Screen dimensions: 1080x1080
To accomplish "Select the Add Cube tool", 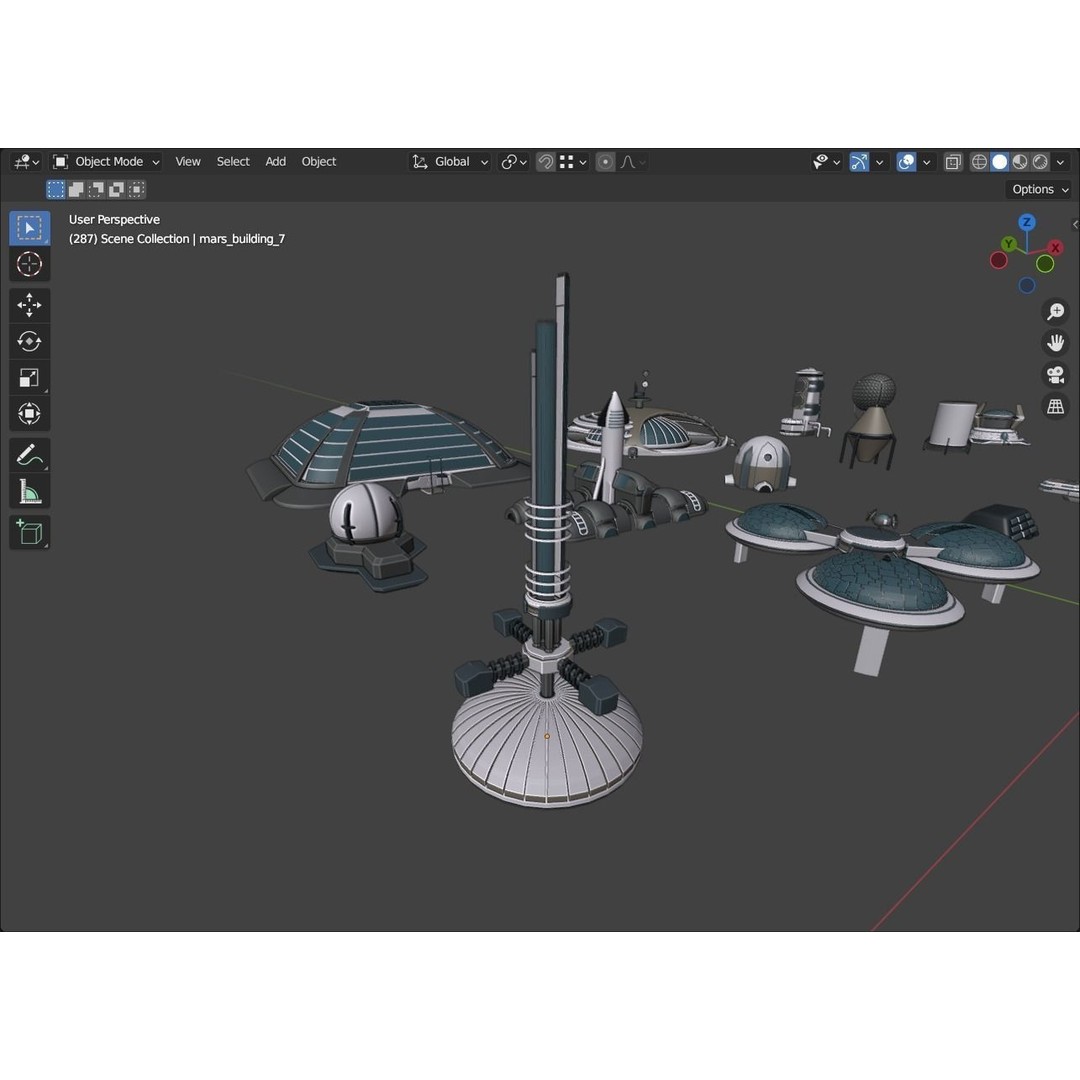I will 29,532.
